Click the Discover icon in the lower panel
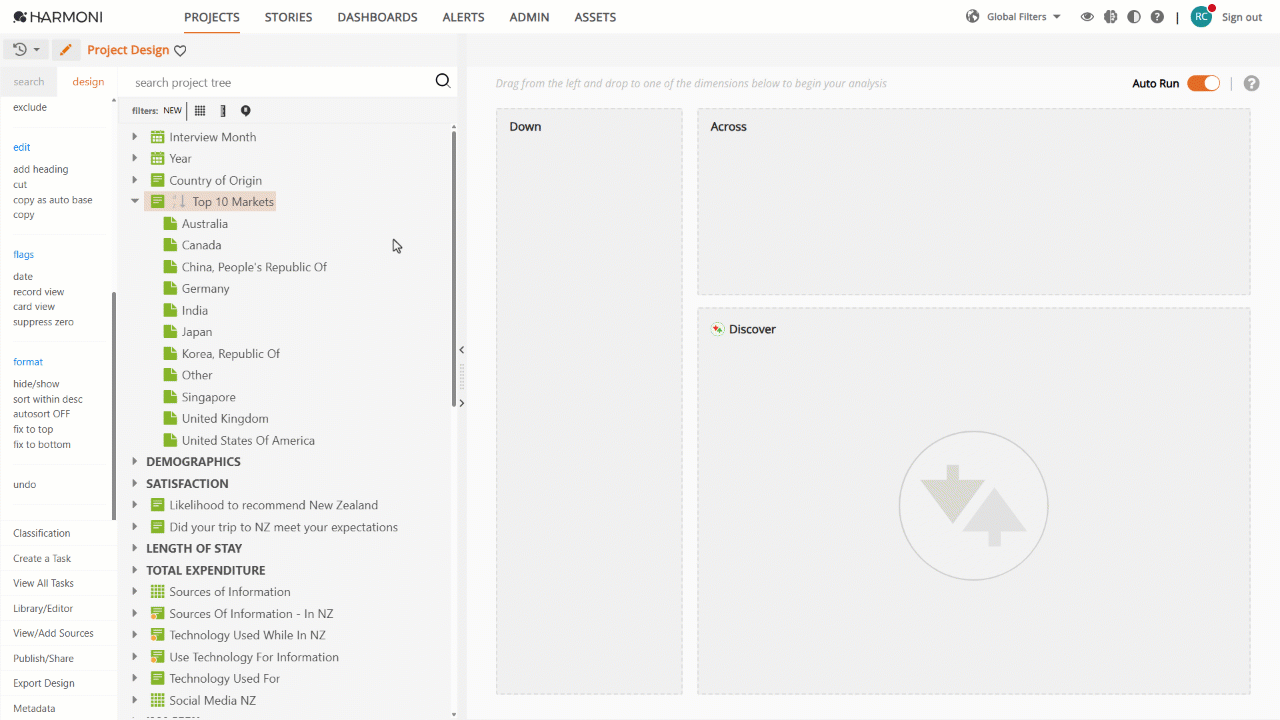This screenshot has height=720, width=1280. click(x=717, y=329)
